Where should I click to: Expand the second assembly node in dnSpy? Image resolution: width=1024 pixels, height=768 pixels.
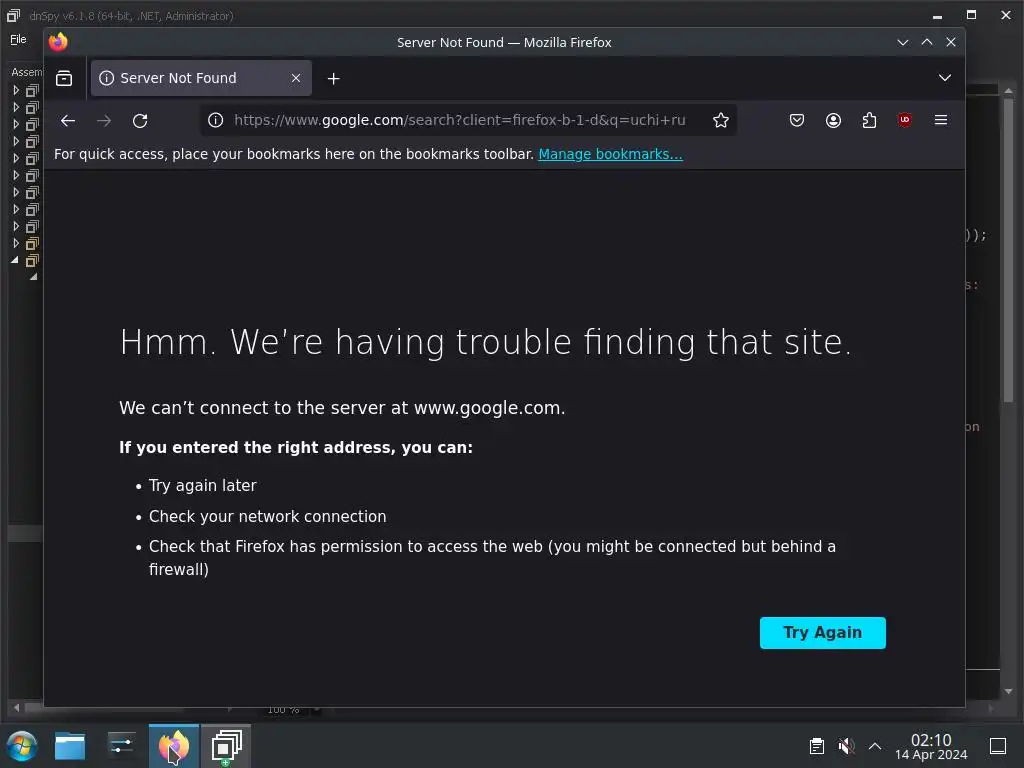coord(16,107)
